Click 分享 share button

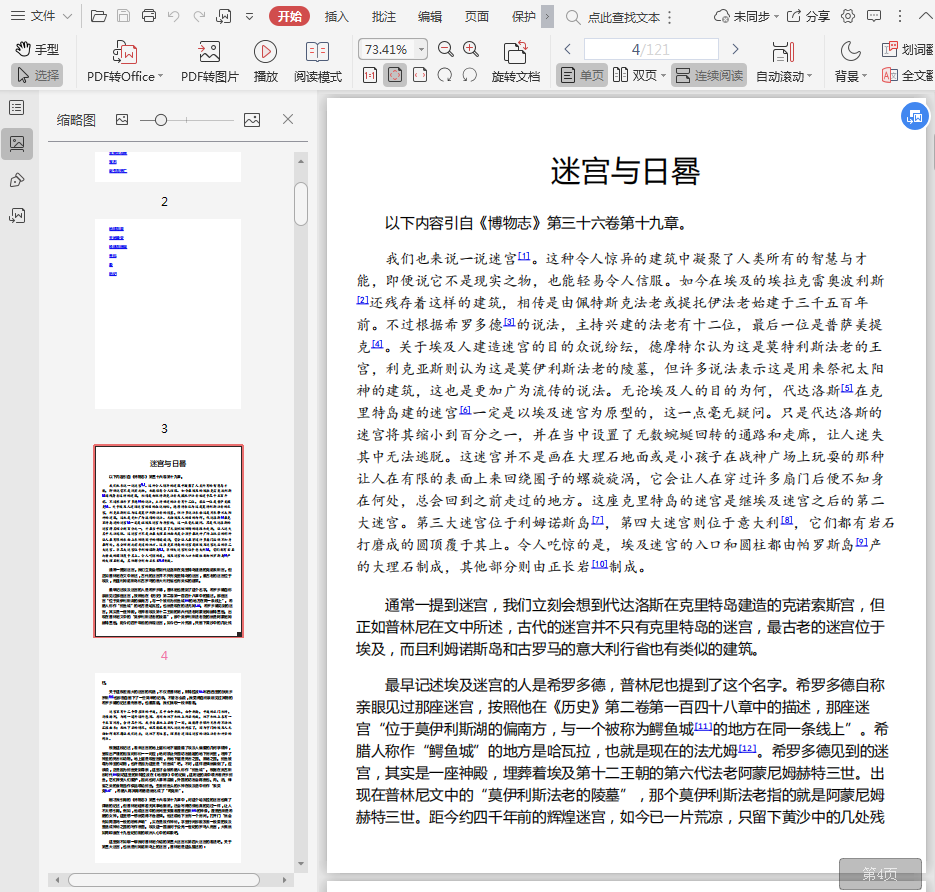[x=809, y=16]
